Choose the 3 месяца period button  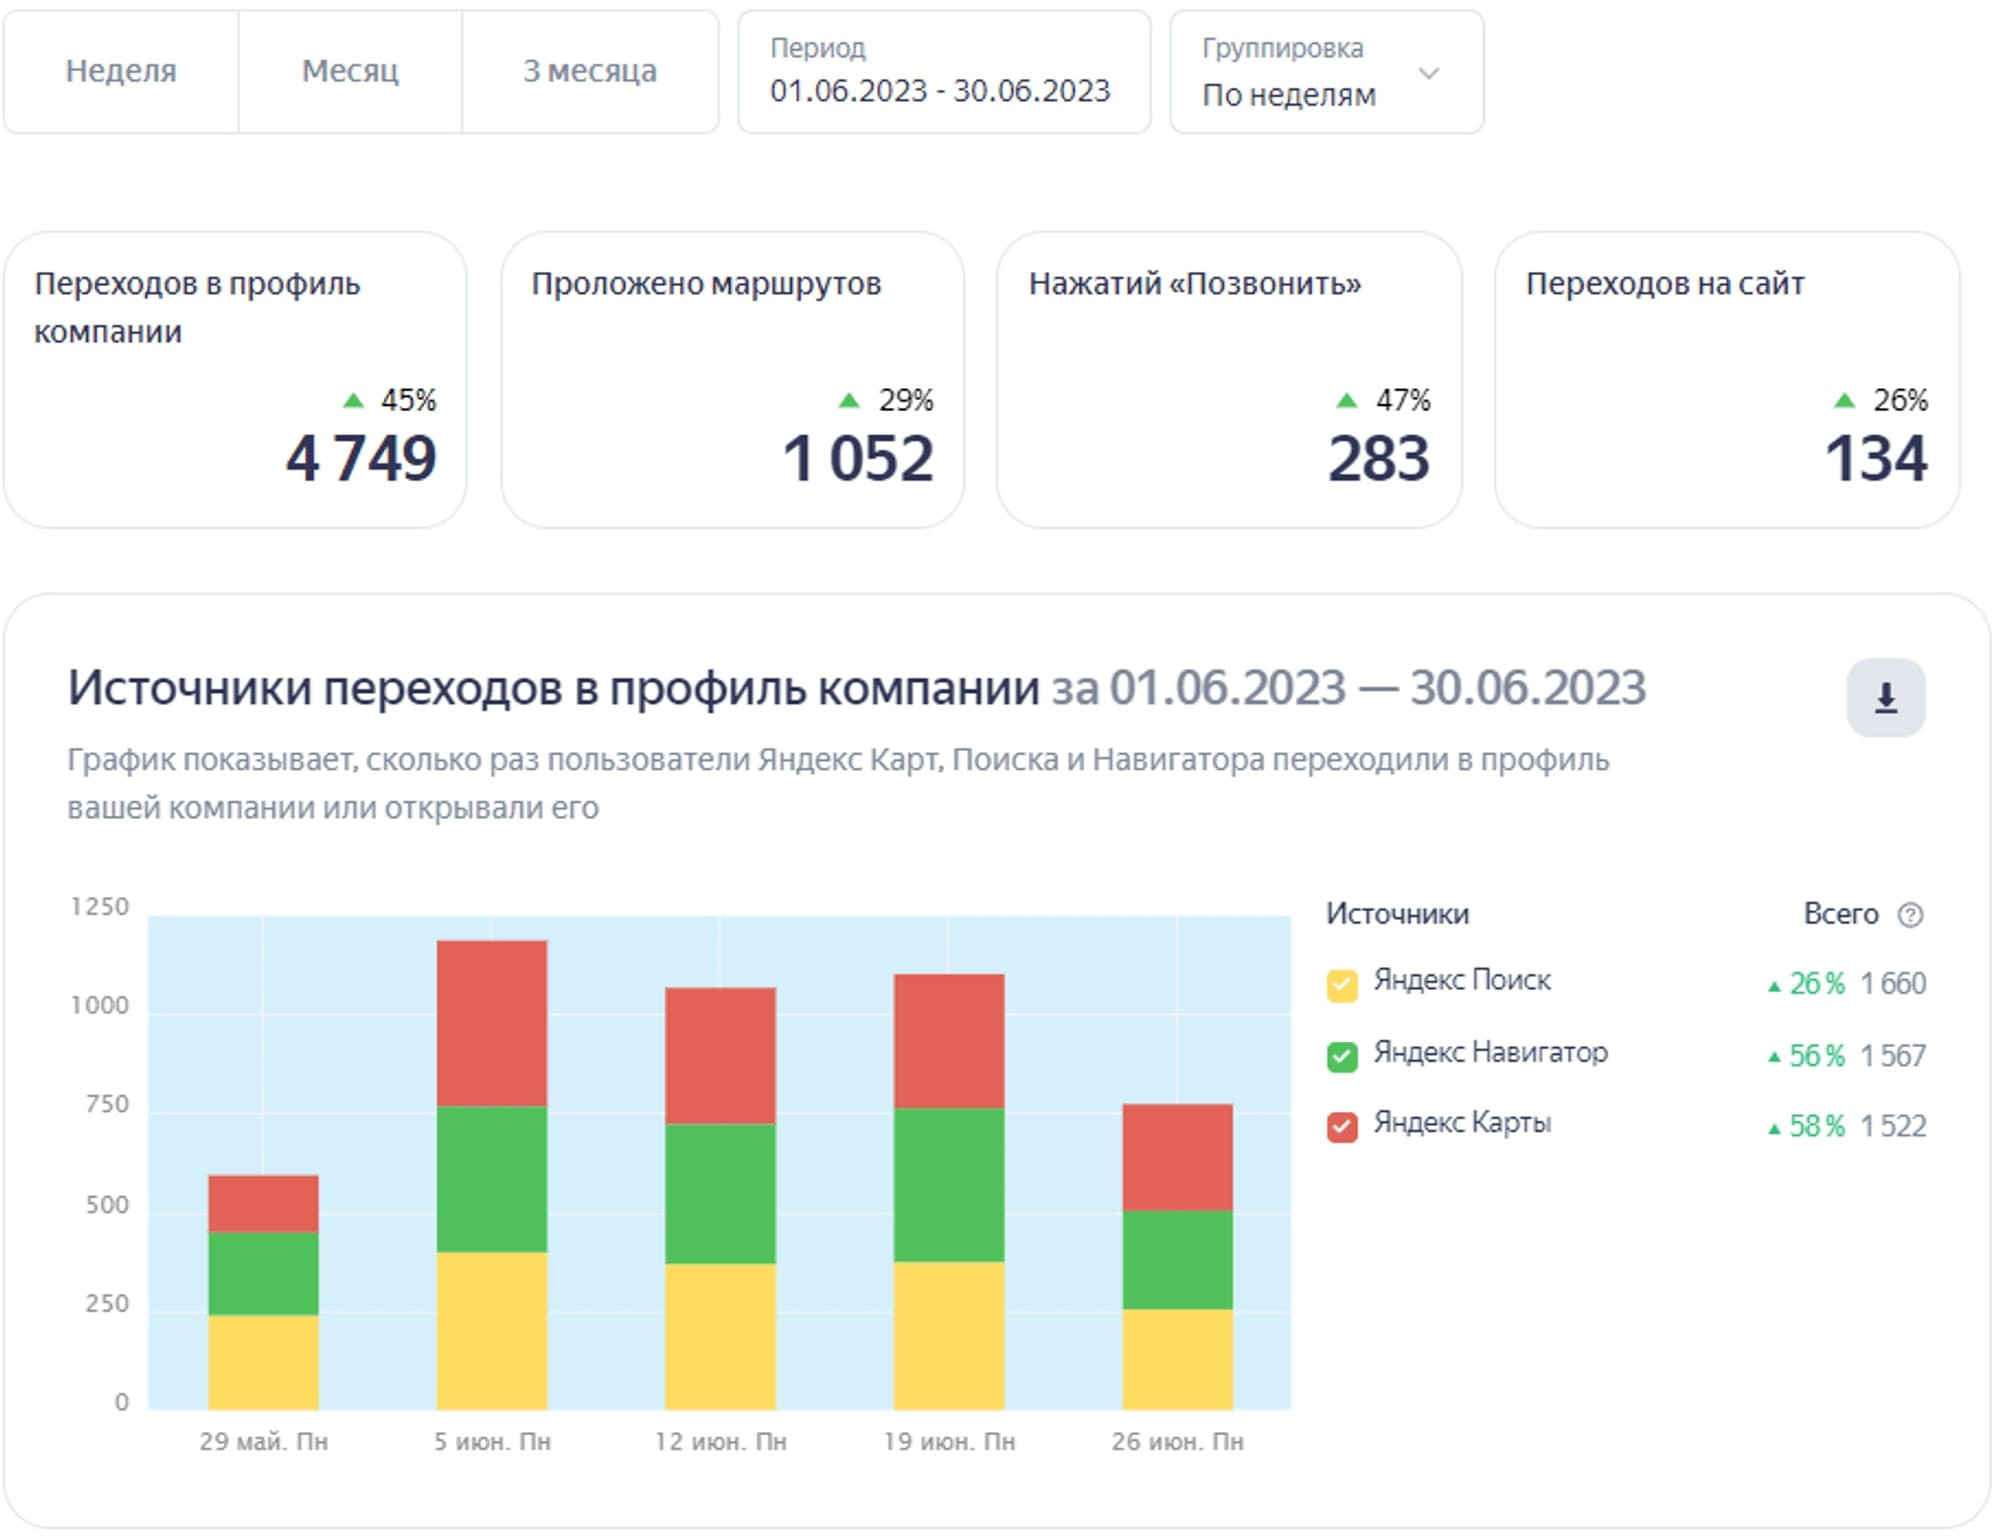tap(590, 71)
